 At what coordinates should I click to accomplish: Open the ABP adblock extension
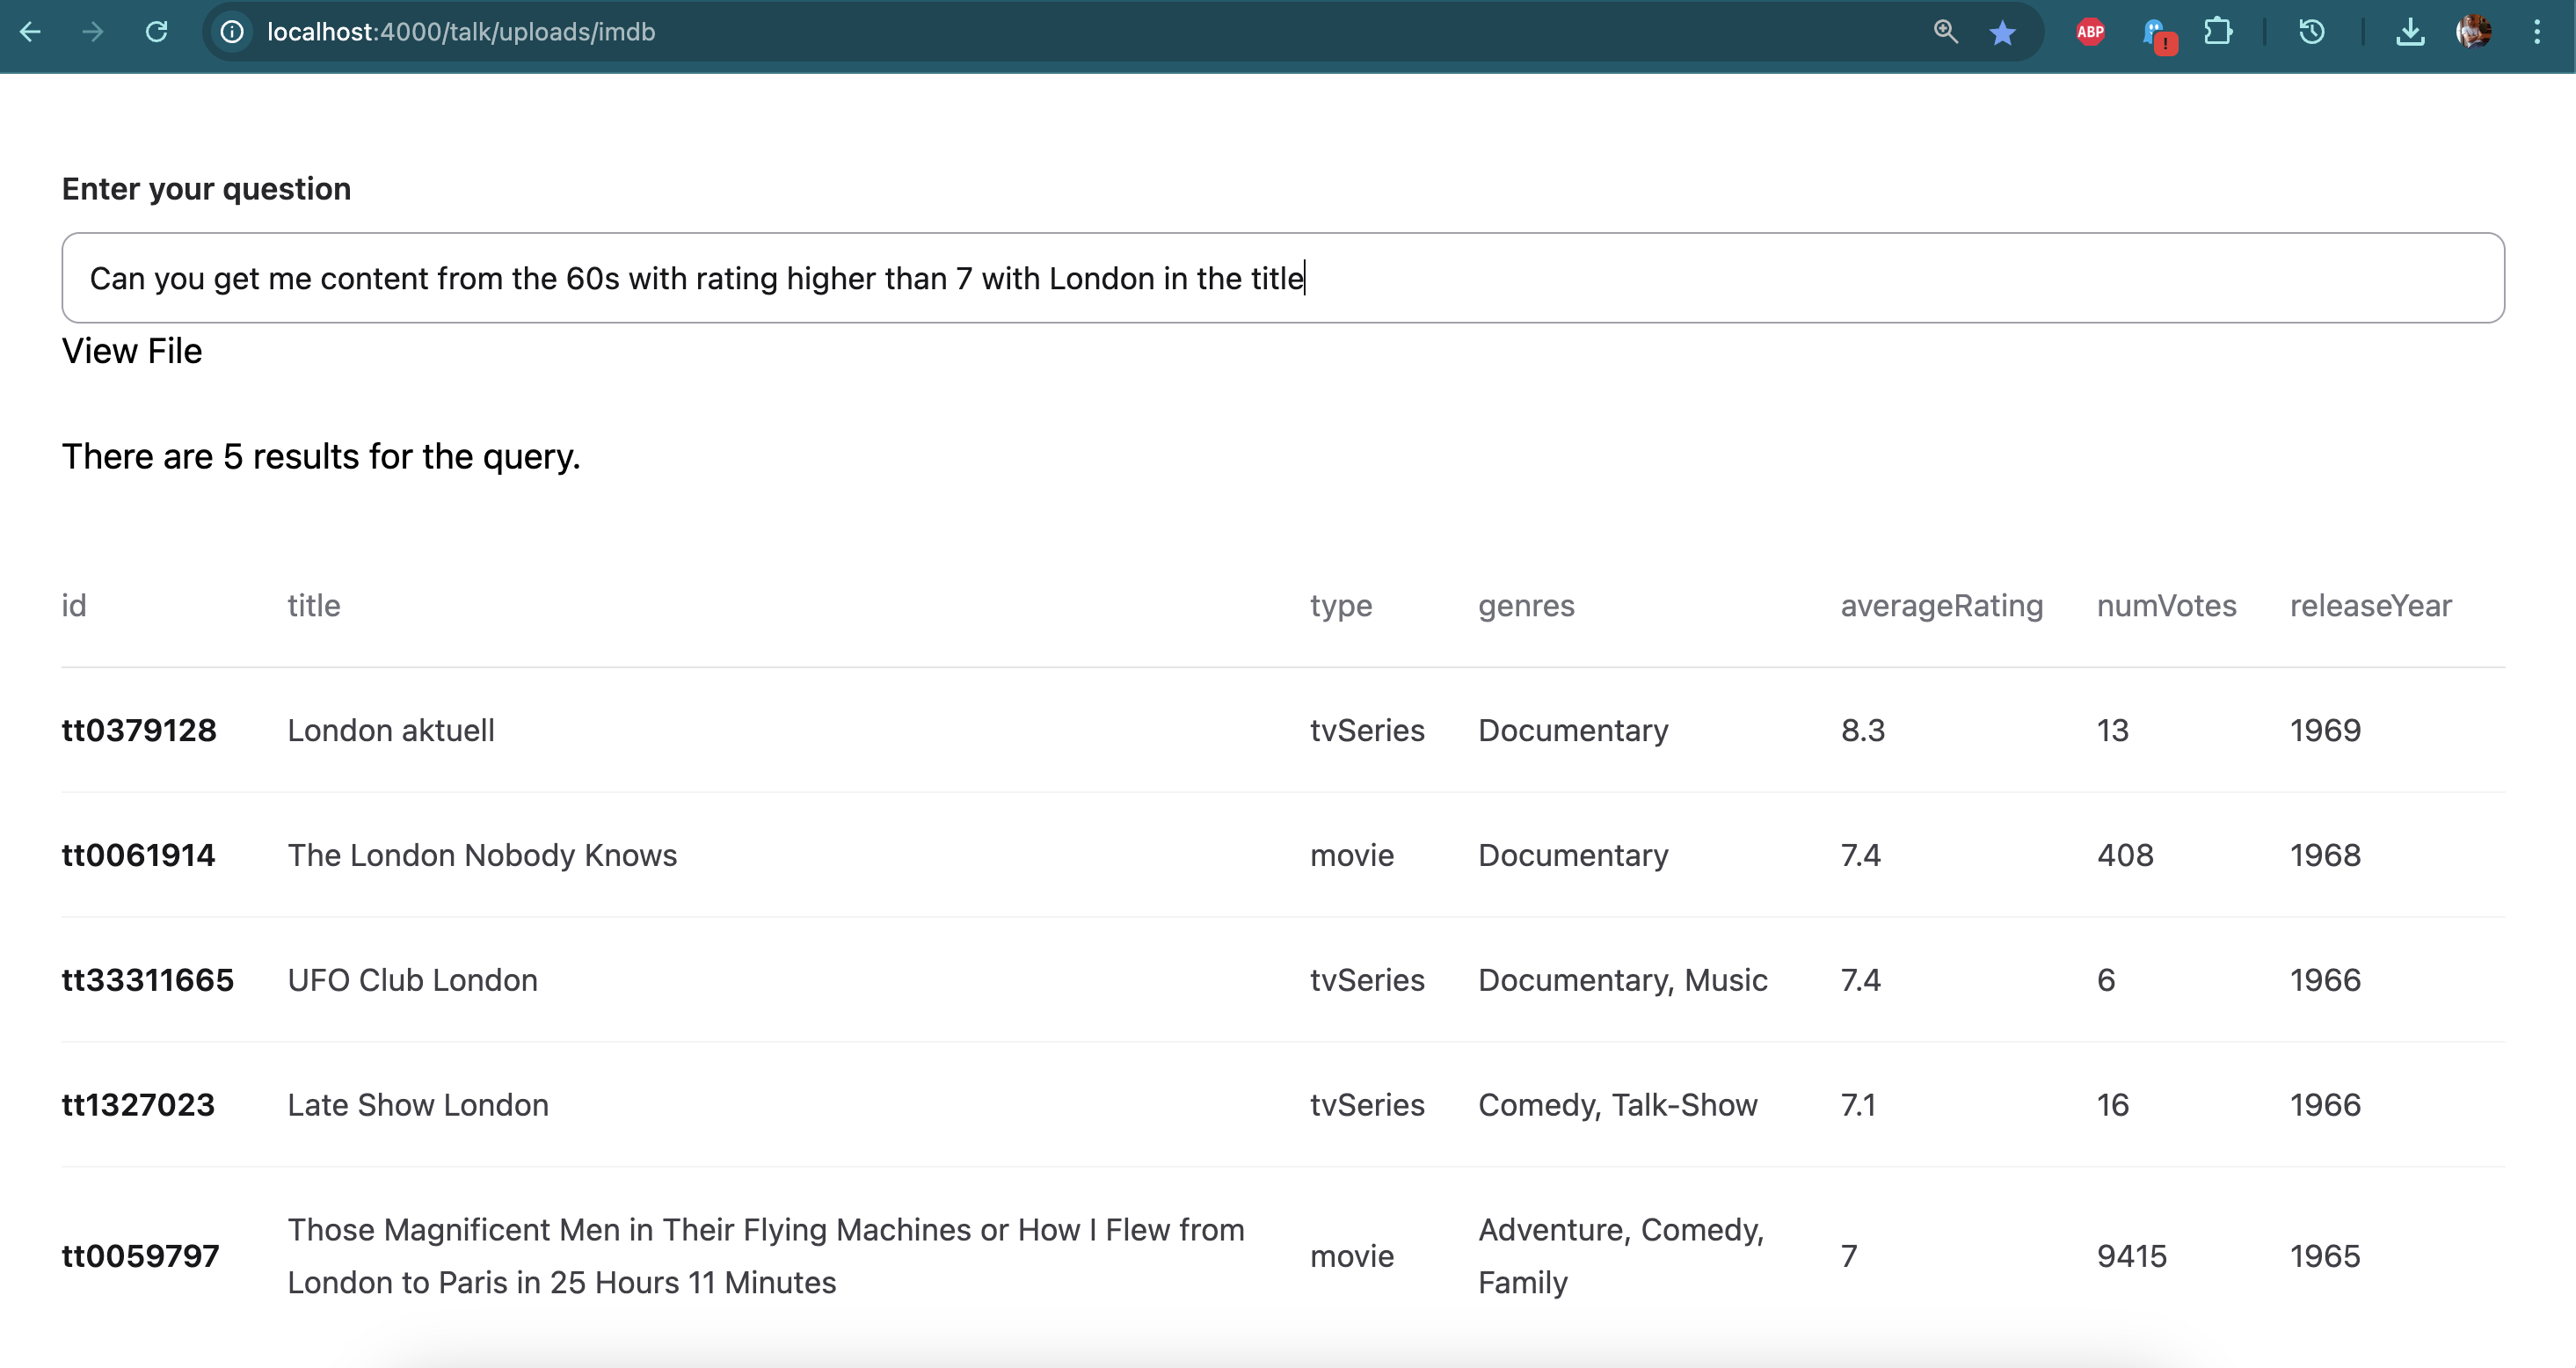pos(2090,32)
